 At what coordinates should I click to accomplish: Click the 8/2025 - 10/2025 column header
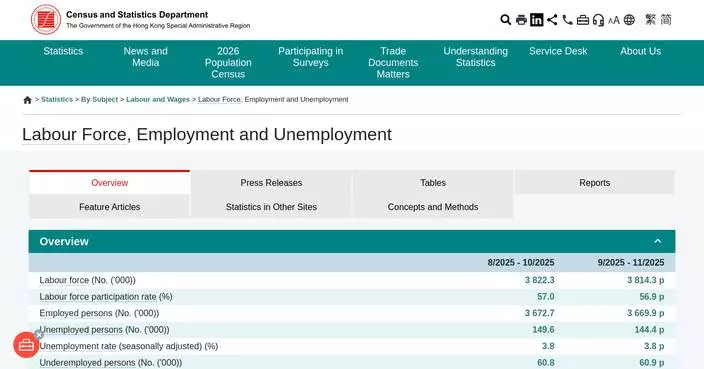click(521, 263)
